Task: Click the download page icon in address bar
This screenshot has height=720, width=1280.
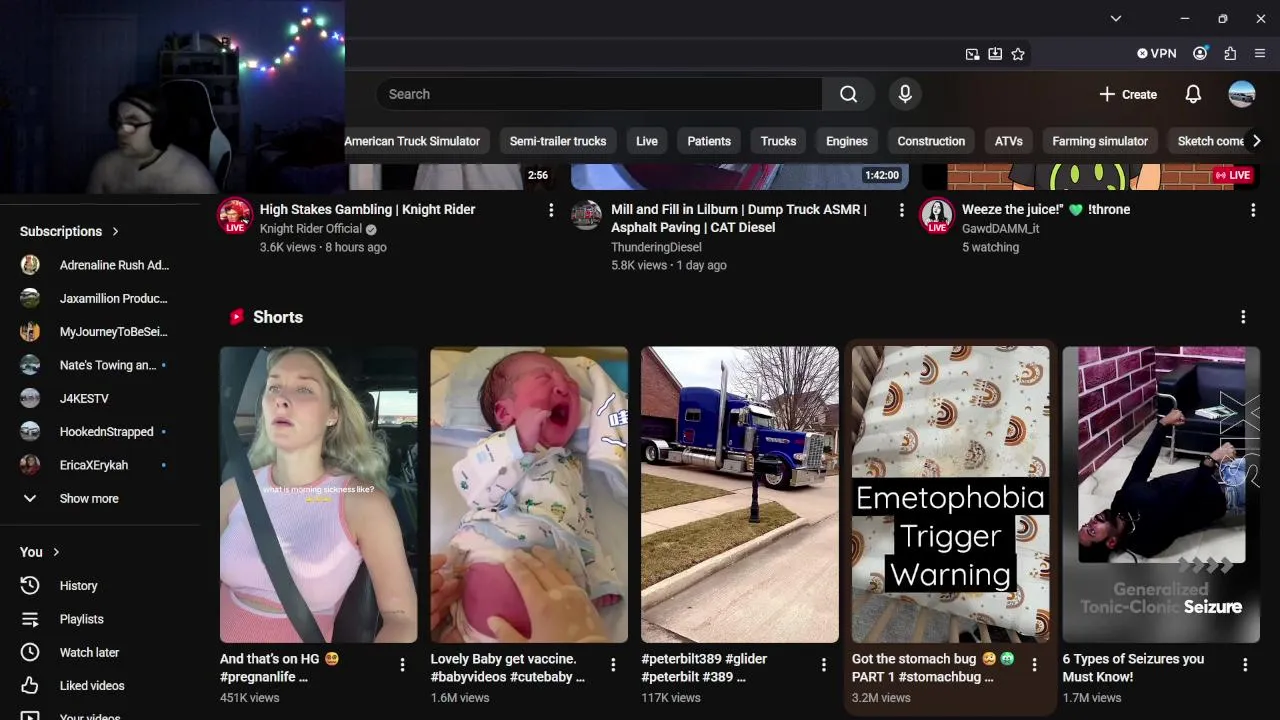Action: [x=995, y=54]
